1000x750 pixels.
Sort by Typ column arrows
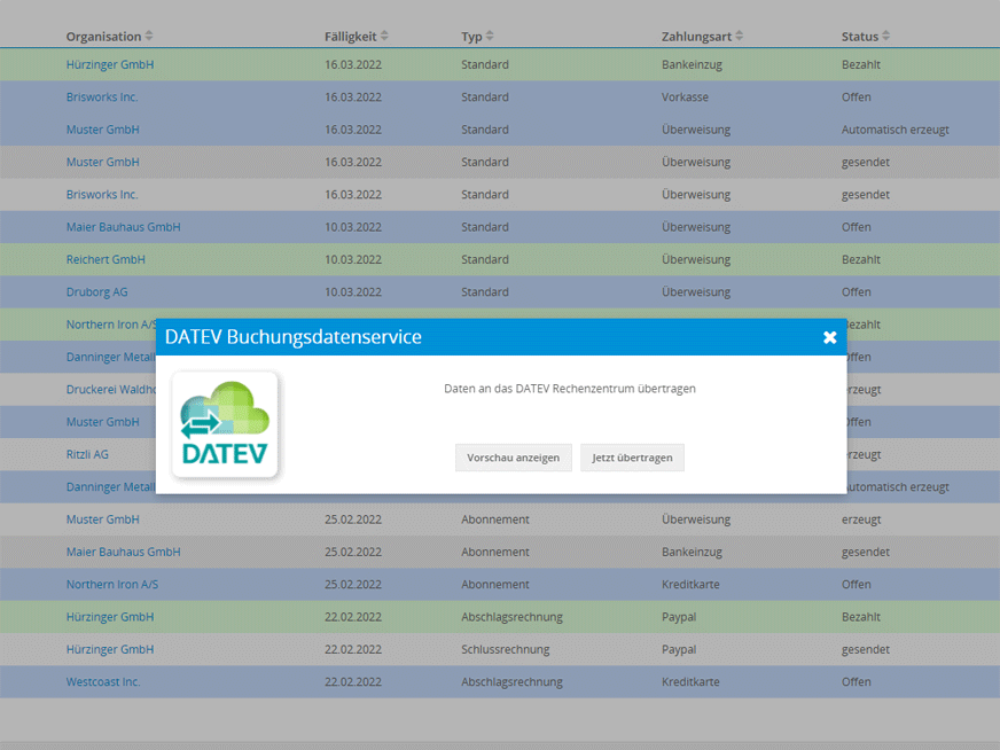point(490,37)
